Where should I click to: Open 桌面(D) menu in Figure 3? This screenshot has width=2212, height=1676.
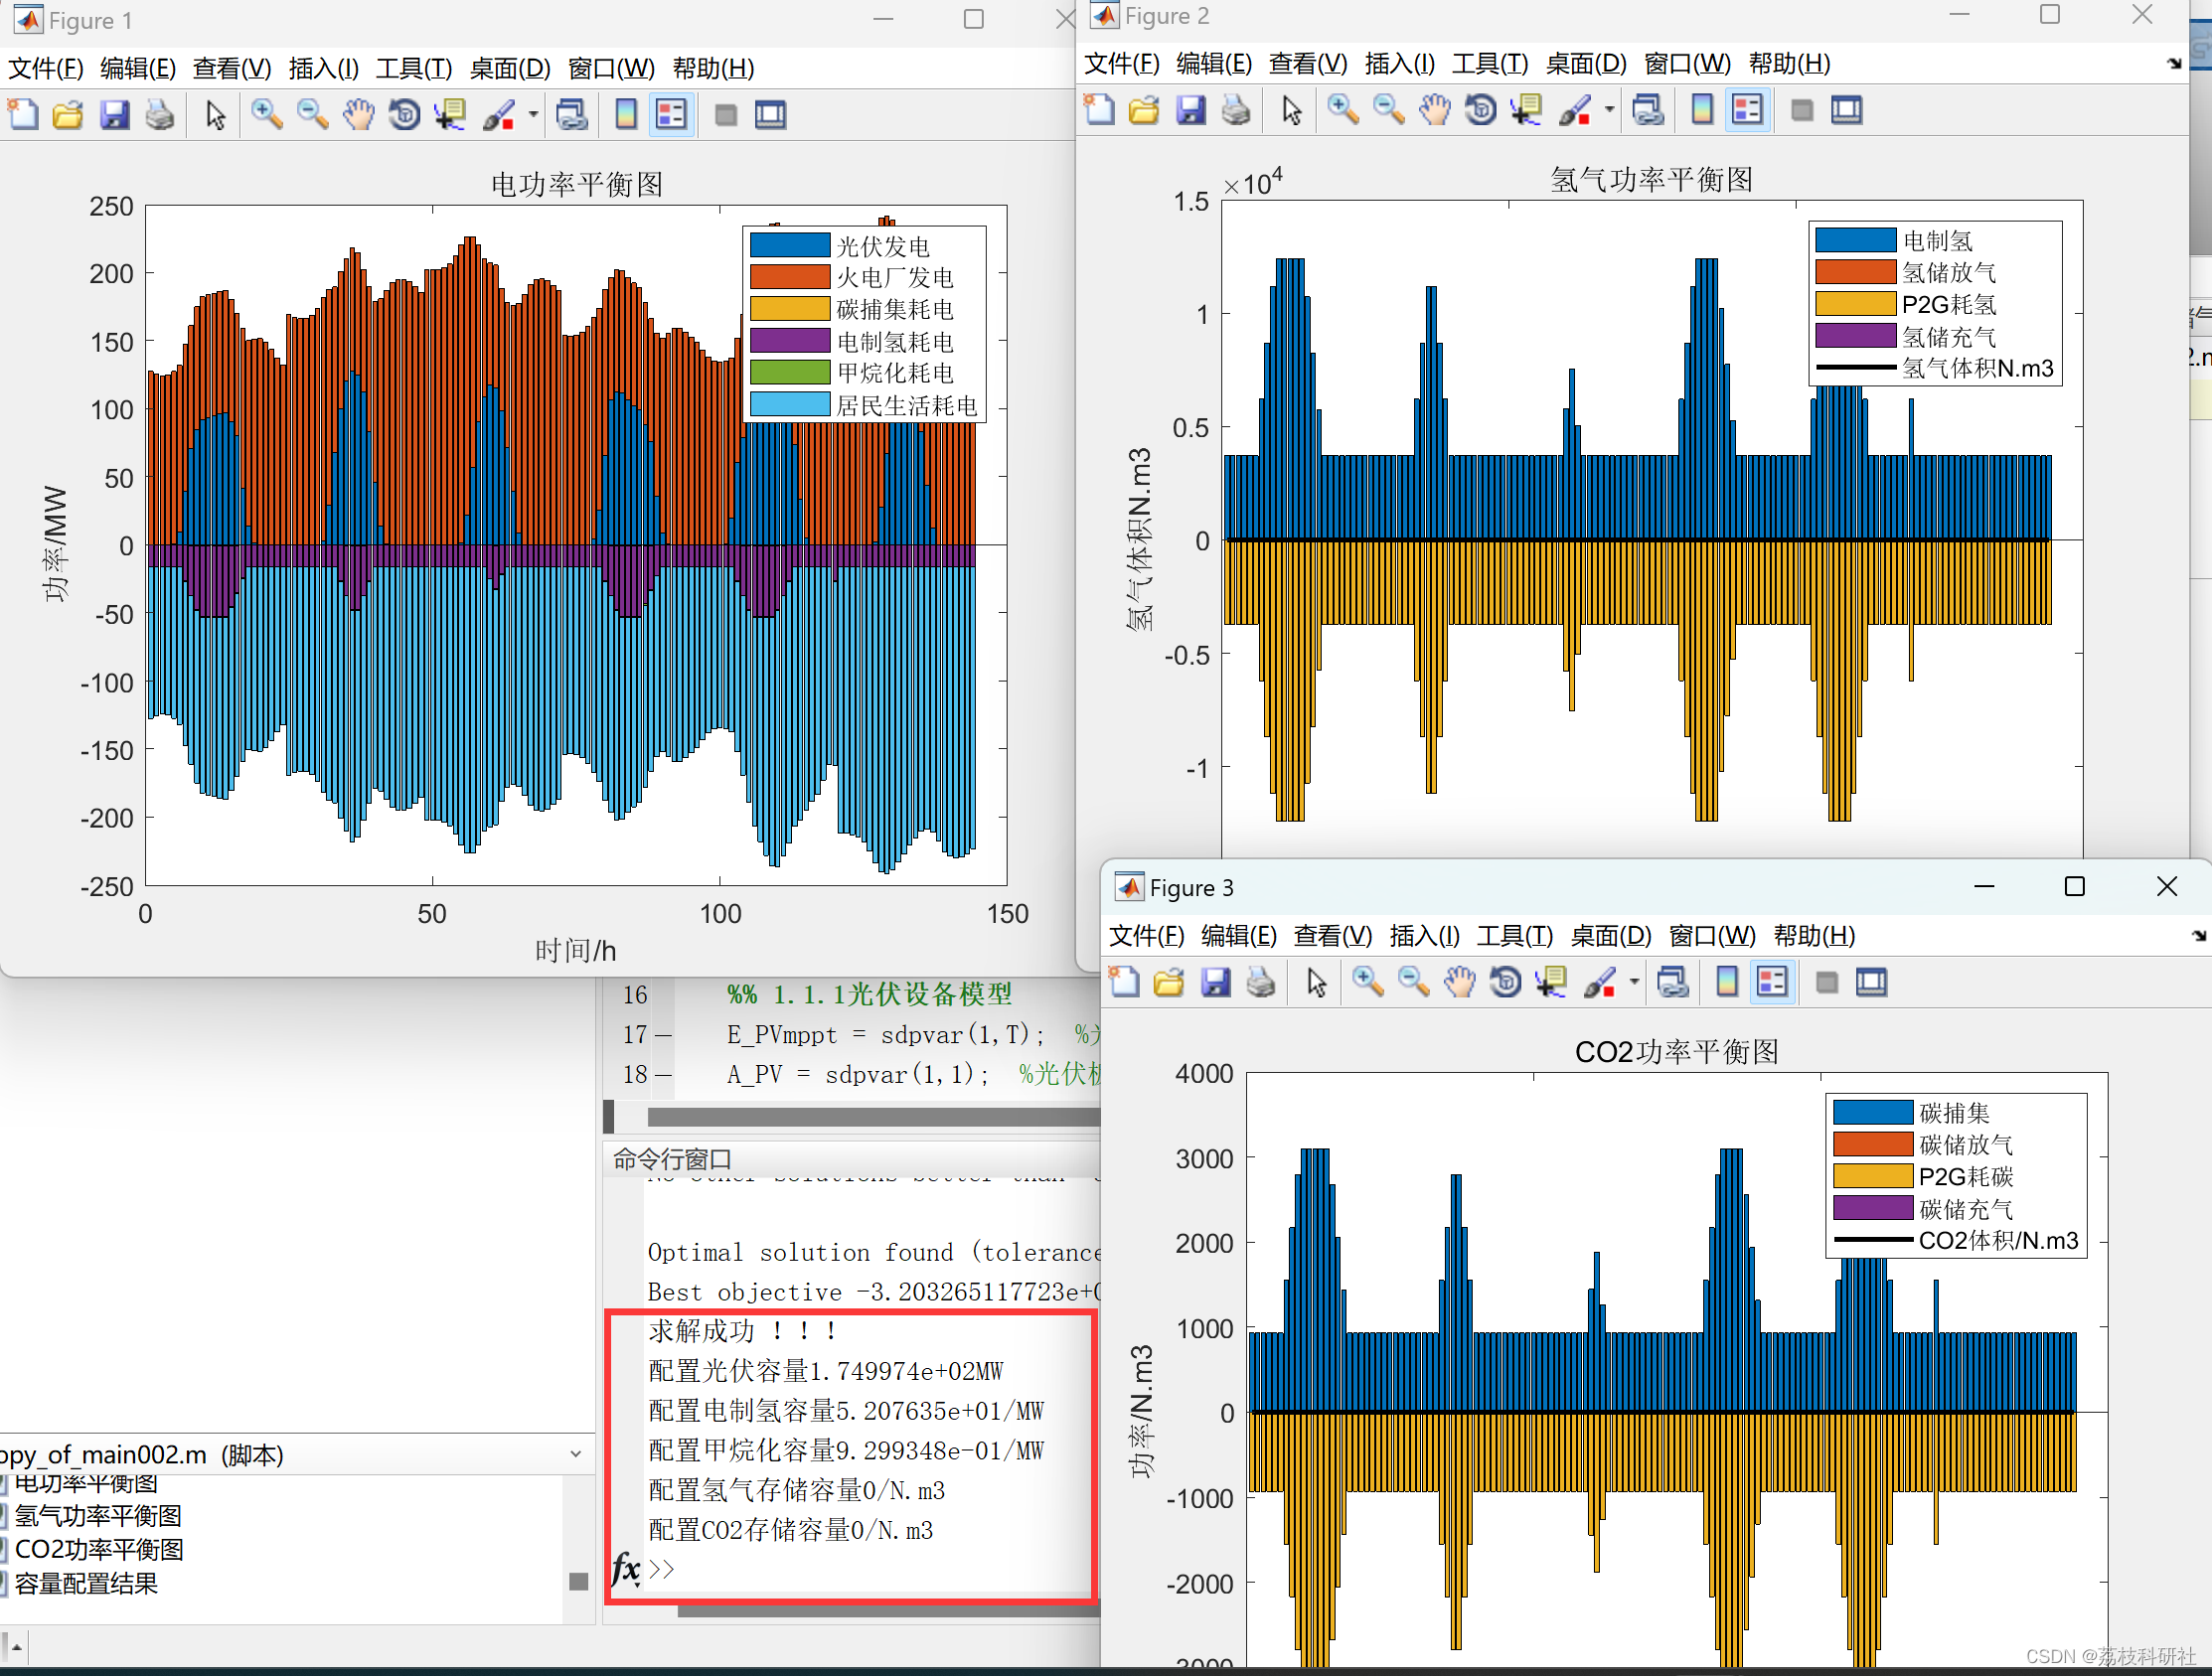click(x=1610, y=935)
